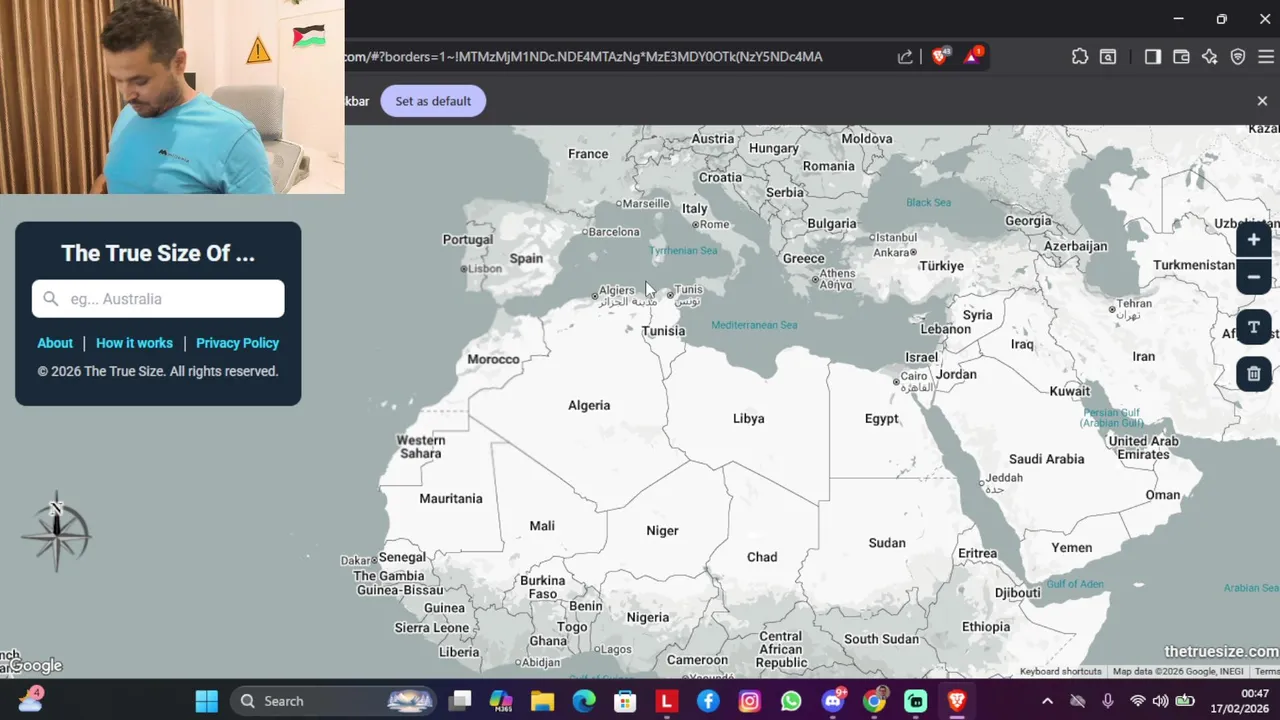Screen dimensions: 1280x720
Task: Open the About link
Action: pyautogui.click(x=55, y=343)
